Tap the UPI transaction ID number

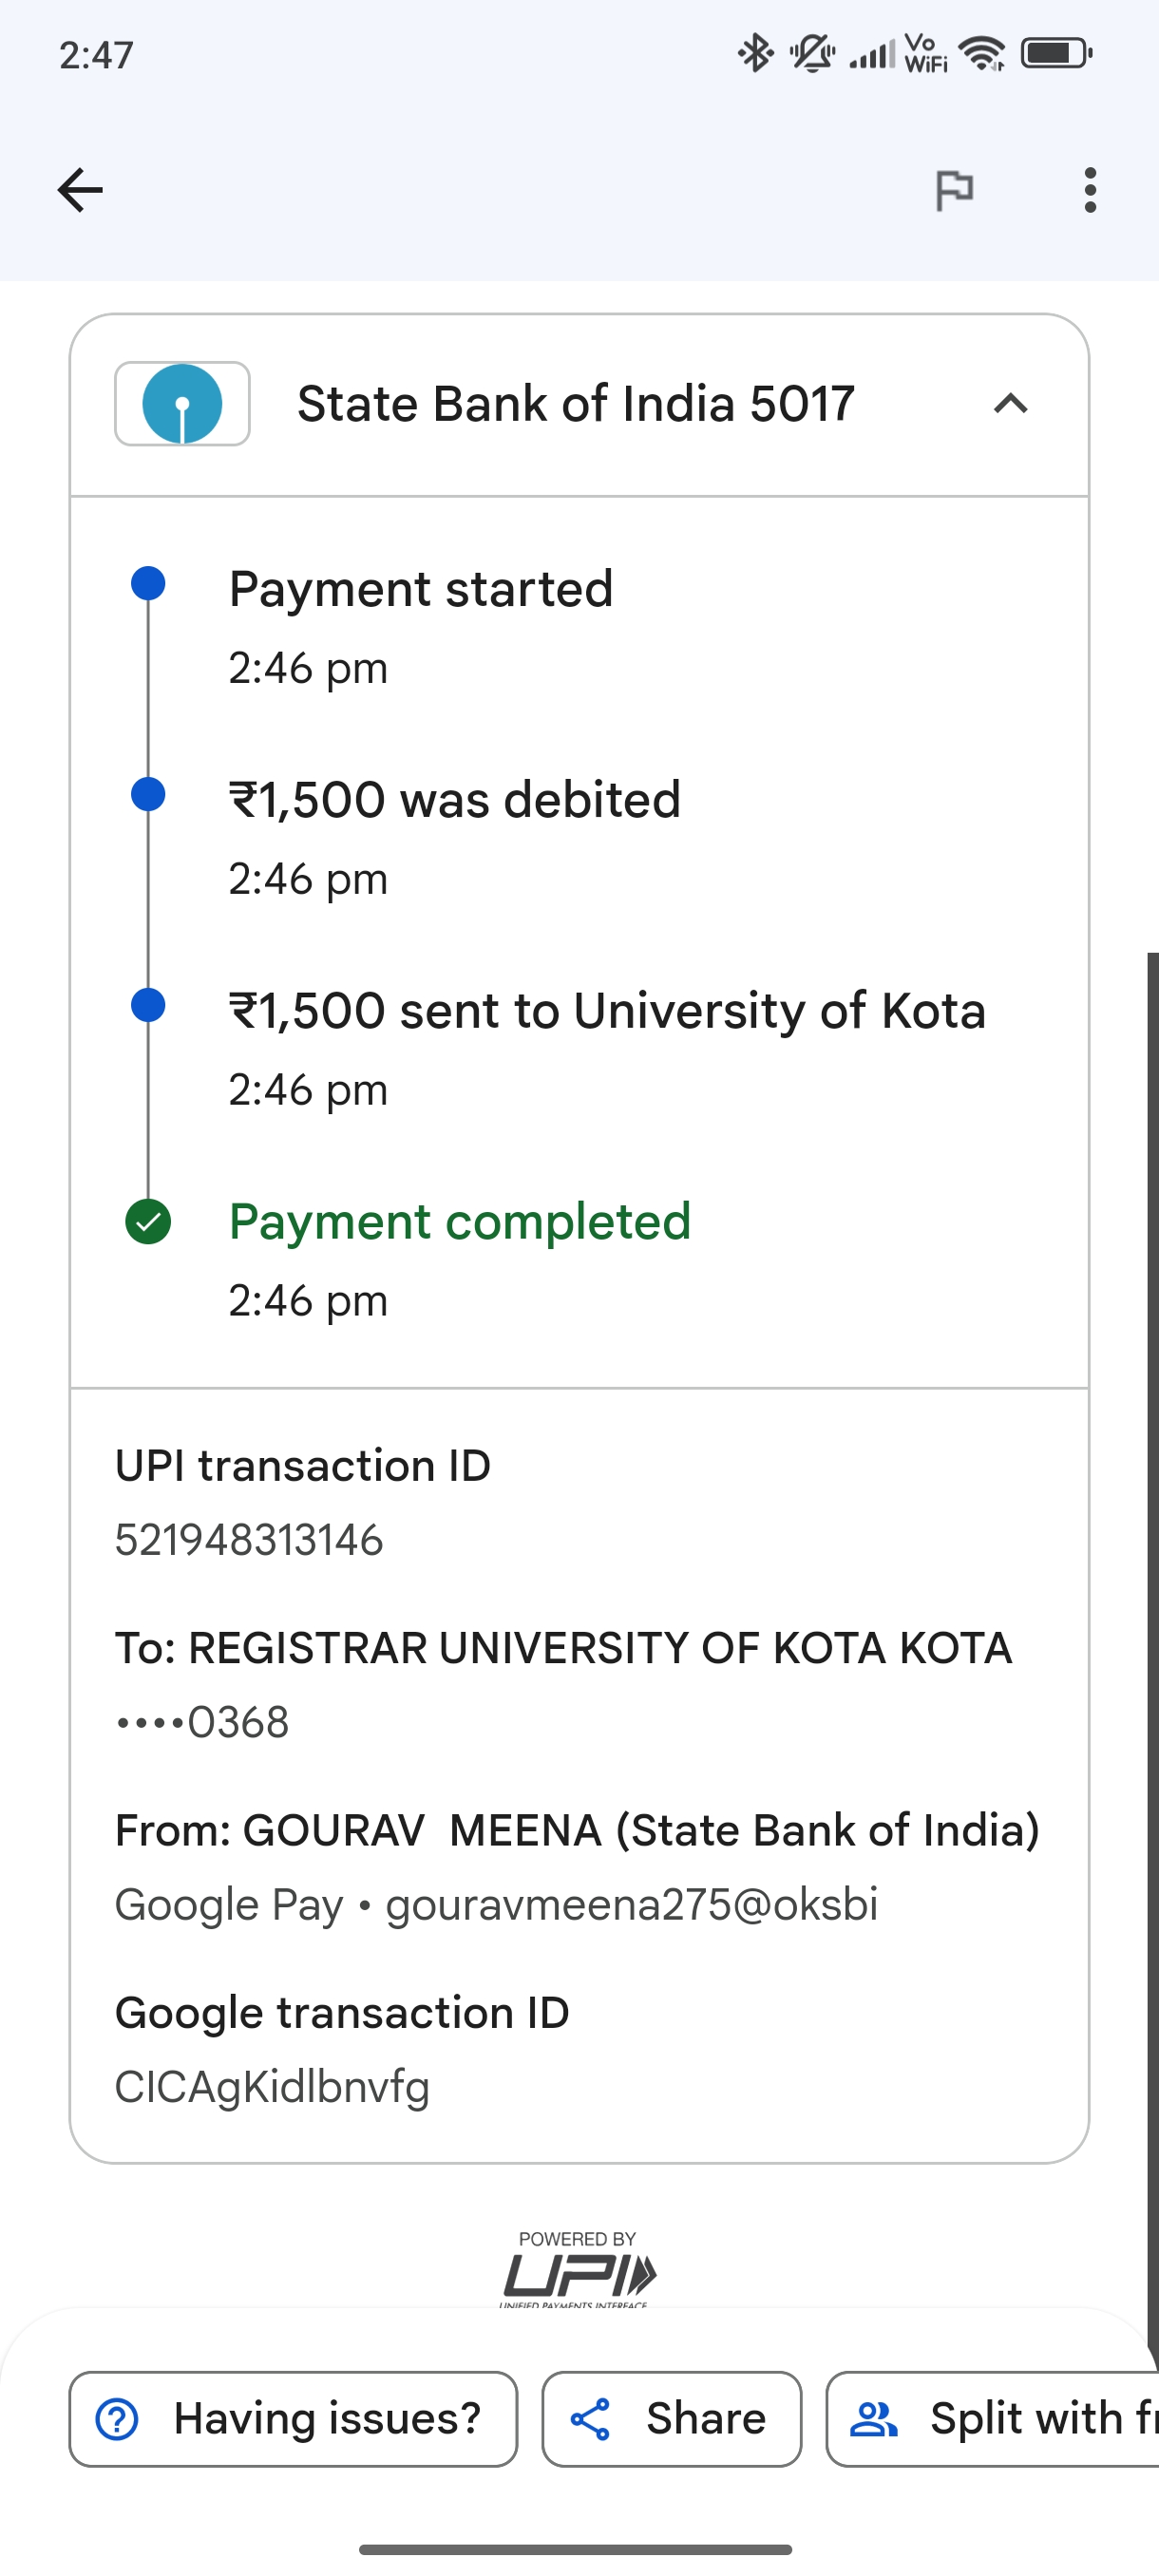(249, 1540)
